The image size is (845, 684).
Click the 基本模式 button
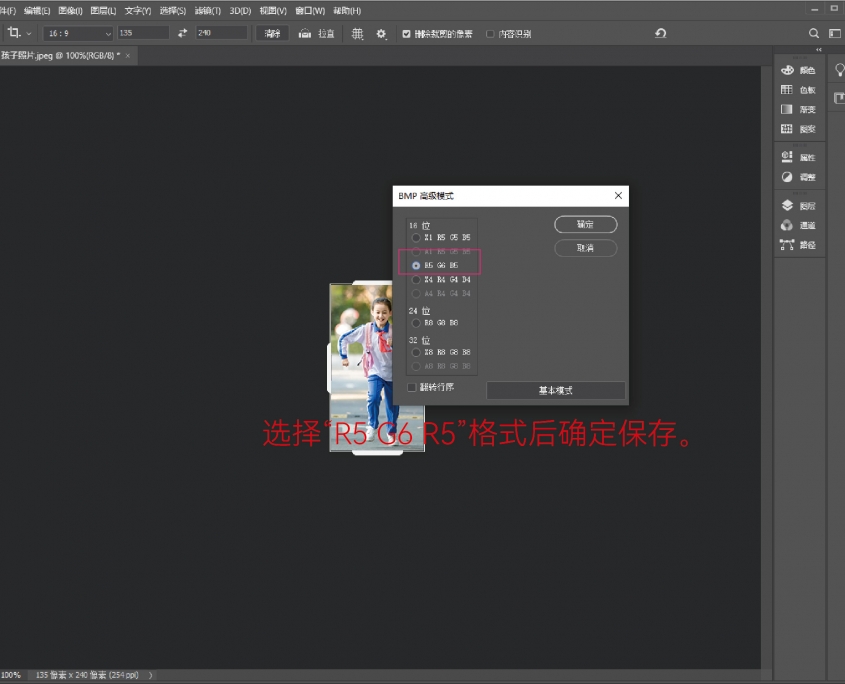tap(556, 390)
